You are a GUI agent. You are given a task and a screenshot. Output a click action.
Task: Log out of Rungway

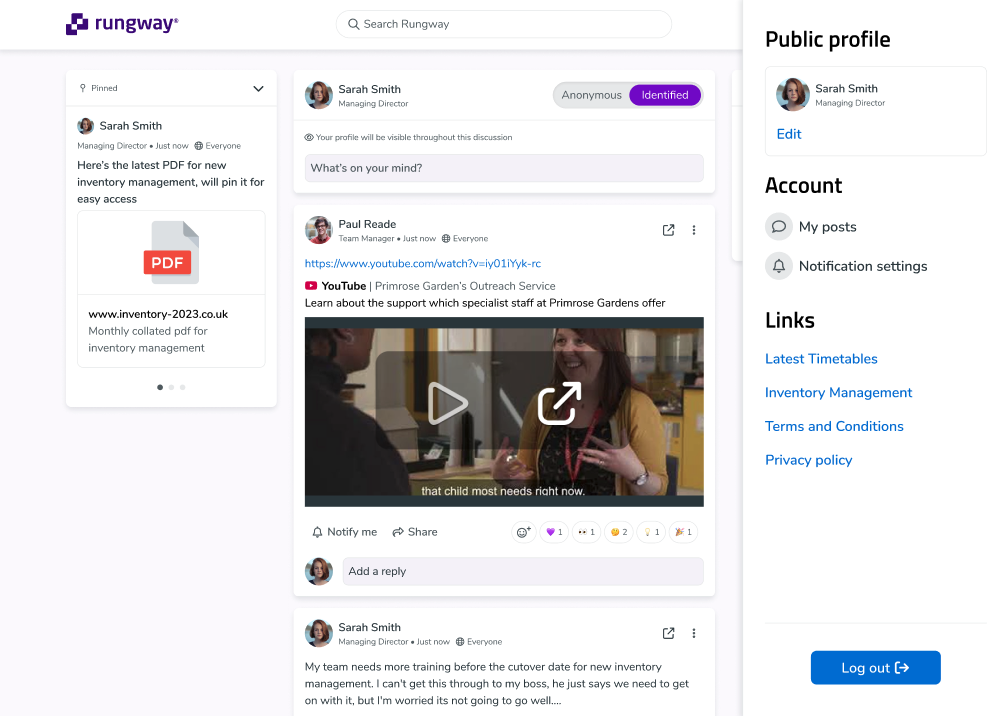875,667
